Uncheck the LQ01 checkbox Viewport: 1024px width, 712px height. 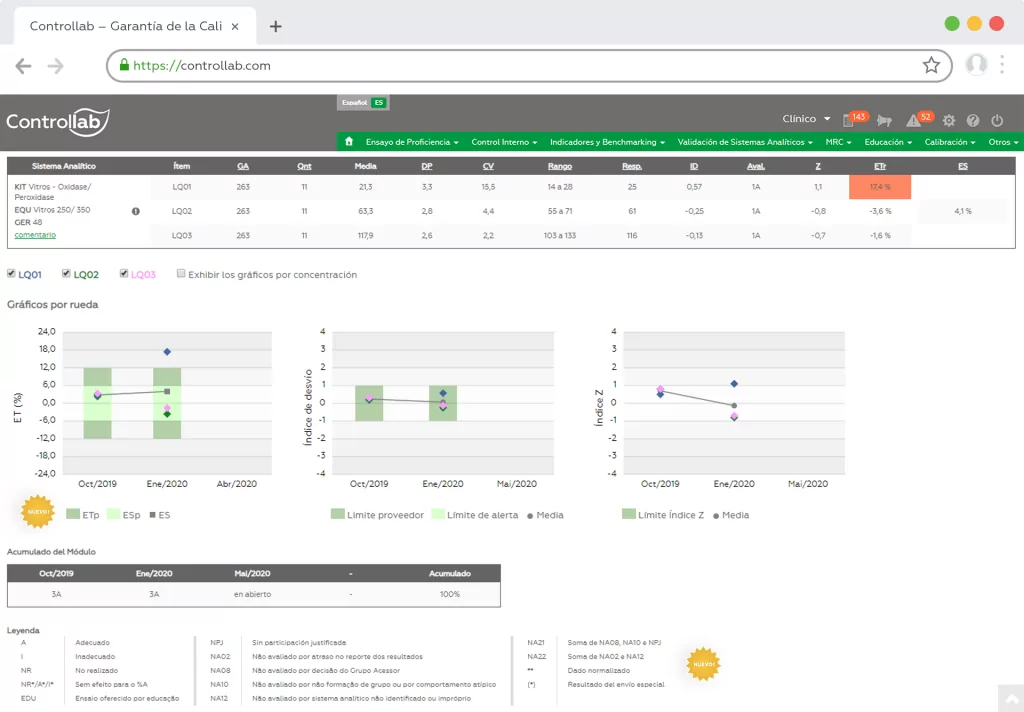tap(12, 274)
